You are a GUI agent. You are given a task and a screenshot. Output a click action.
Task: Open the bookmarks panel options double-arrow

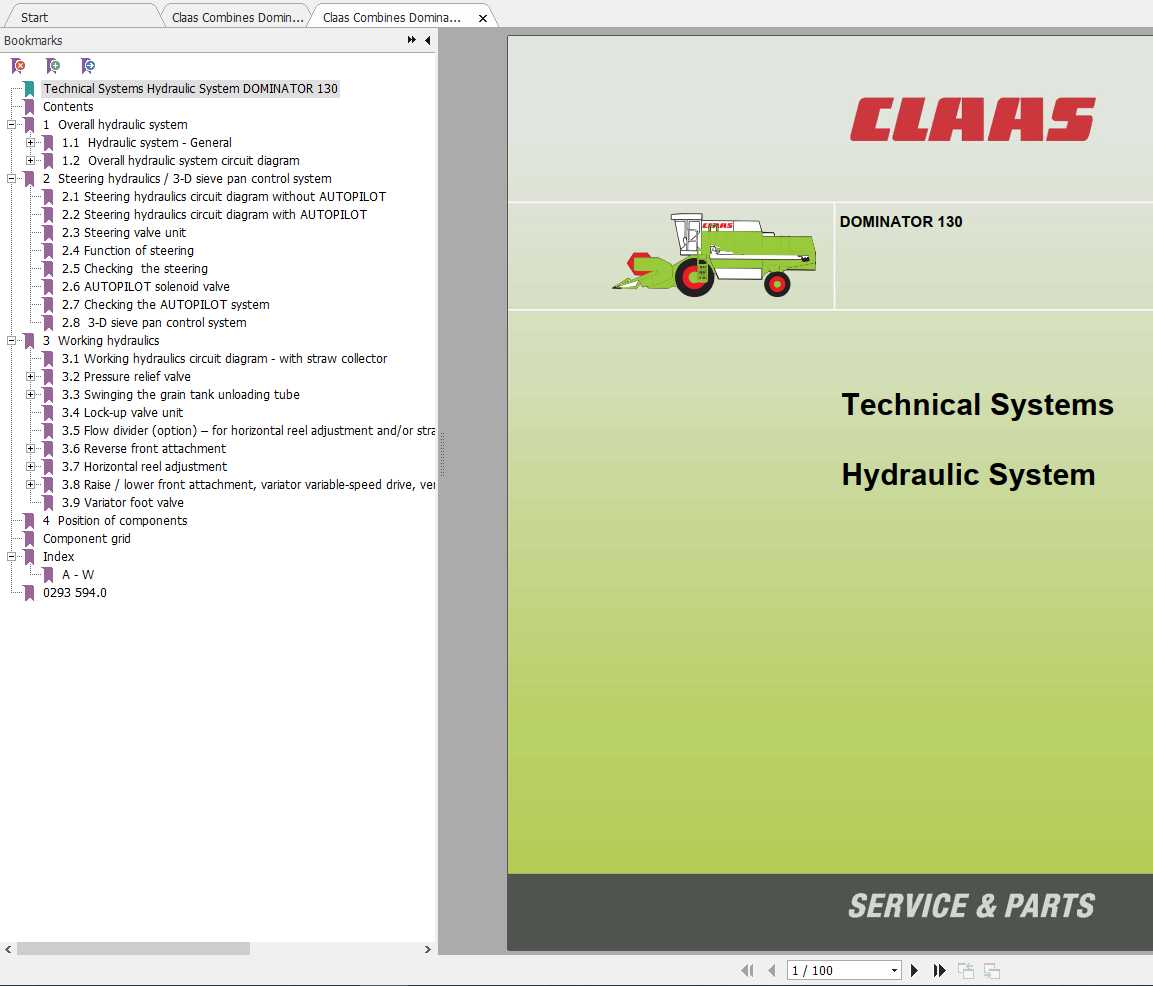coord(411,40)
